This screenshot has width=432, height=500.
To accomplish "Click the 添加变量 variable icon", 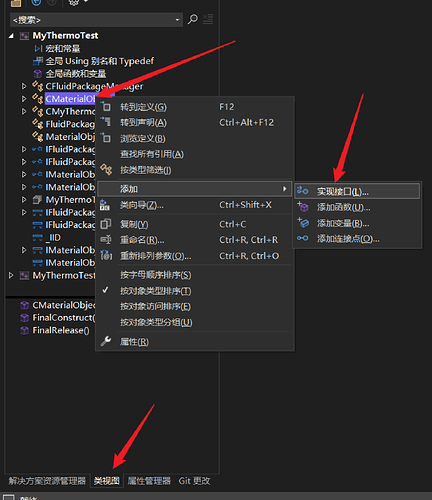I will click(303, 222).
